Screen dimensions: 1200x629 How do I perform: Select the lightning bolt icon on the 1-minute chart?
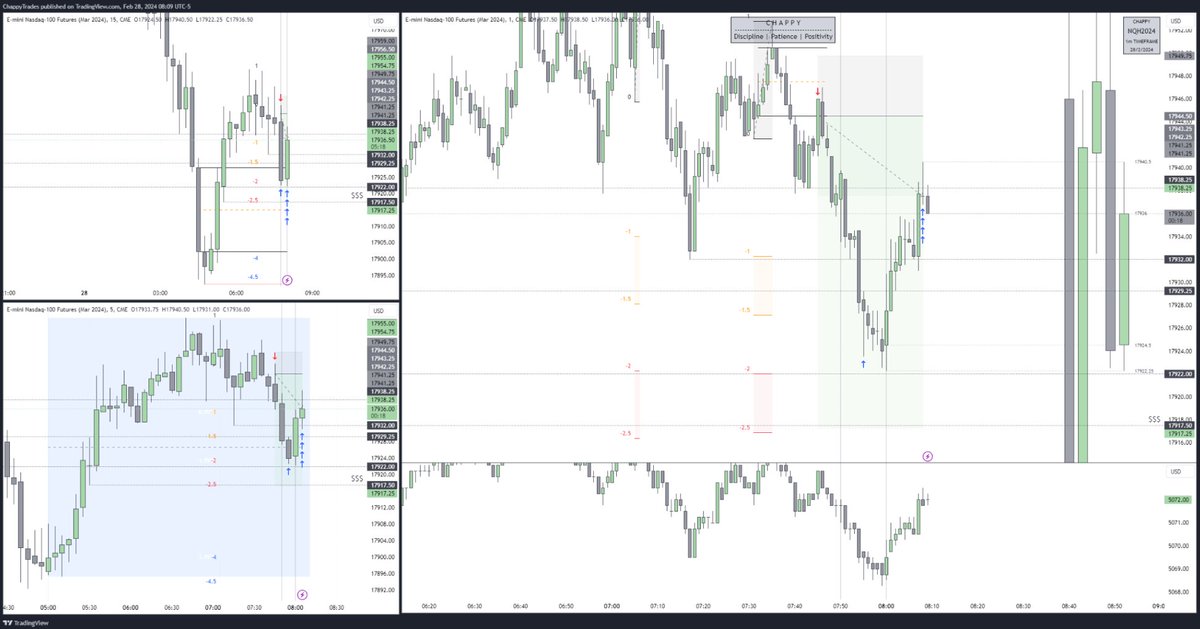(x=929, y=455)
